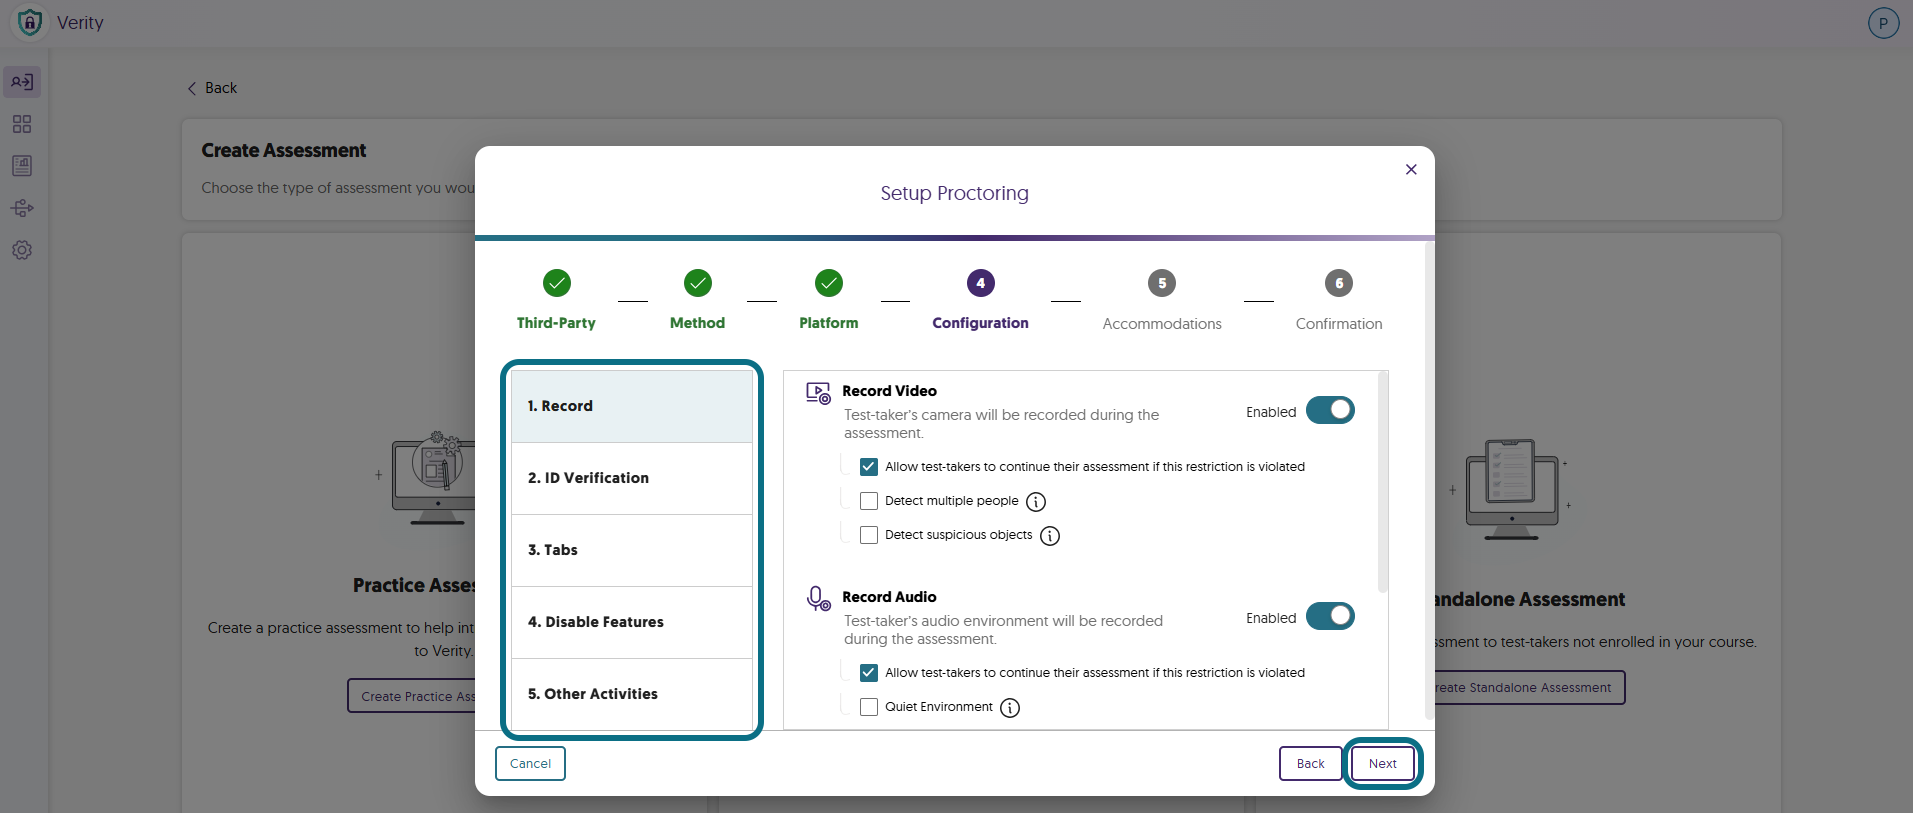Click the Verity shield logo

tap(30, 22)
